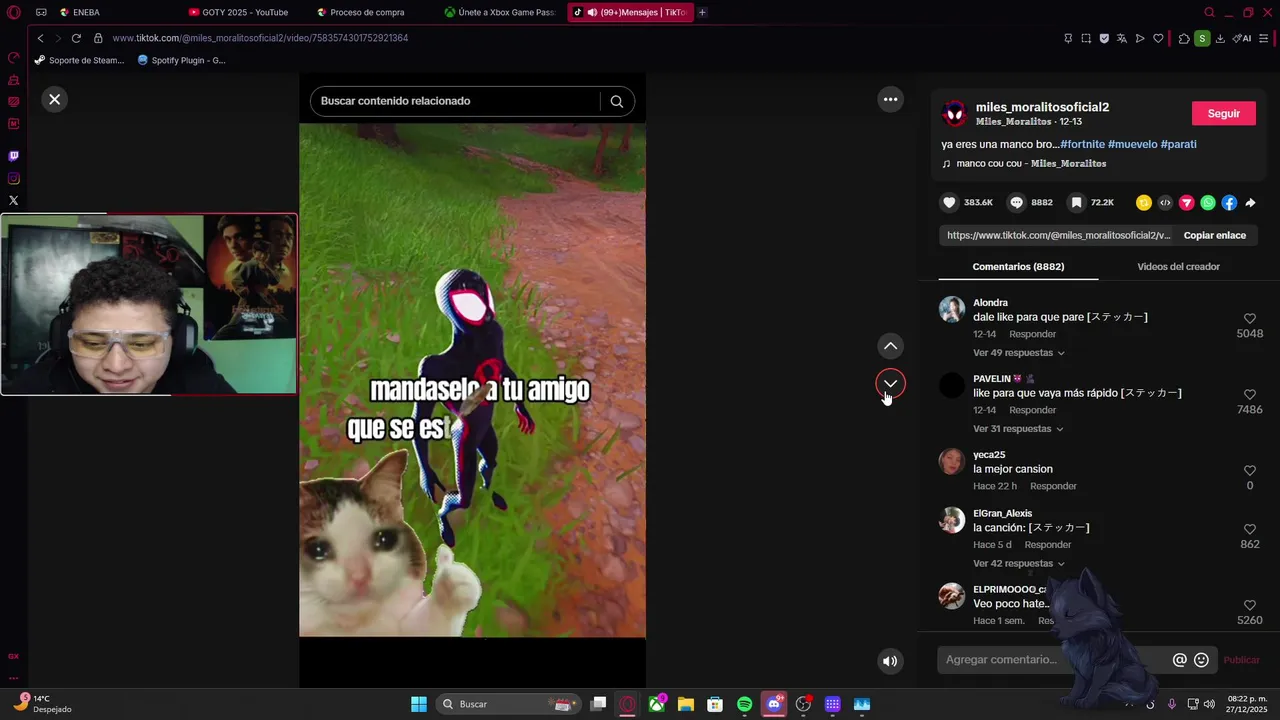Switch to the ENEBA browser tab
Image resolution: width=1280 pixels, height=720 pixels.
(x=112, y=12)
